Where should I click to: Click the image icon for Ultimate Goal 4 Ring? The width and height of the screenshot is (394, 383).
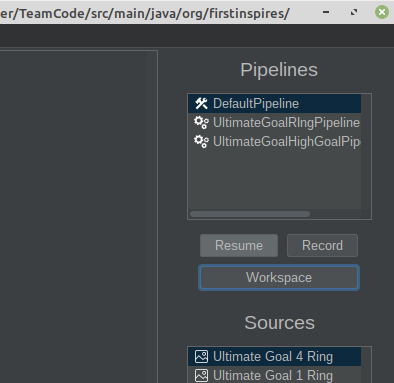click(201, 356)
